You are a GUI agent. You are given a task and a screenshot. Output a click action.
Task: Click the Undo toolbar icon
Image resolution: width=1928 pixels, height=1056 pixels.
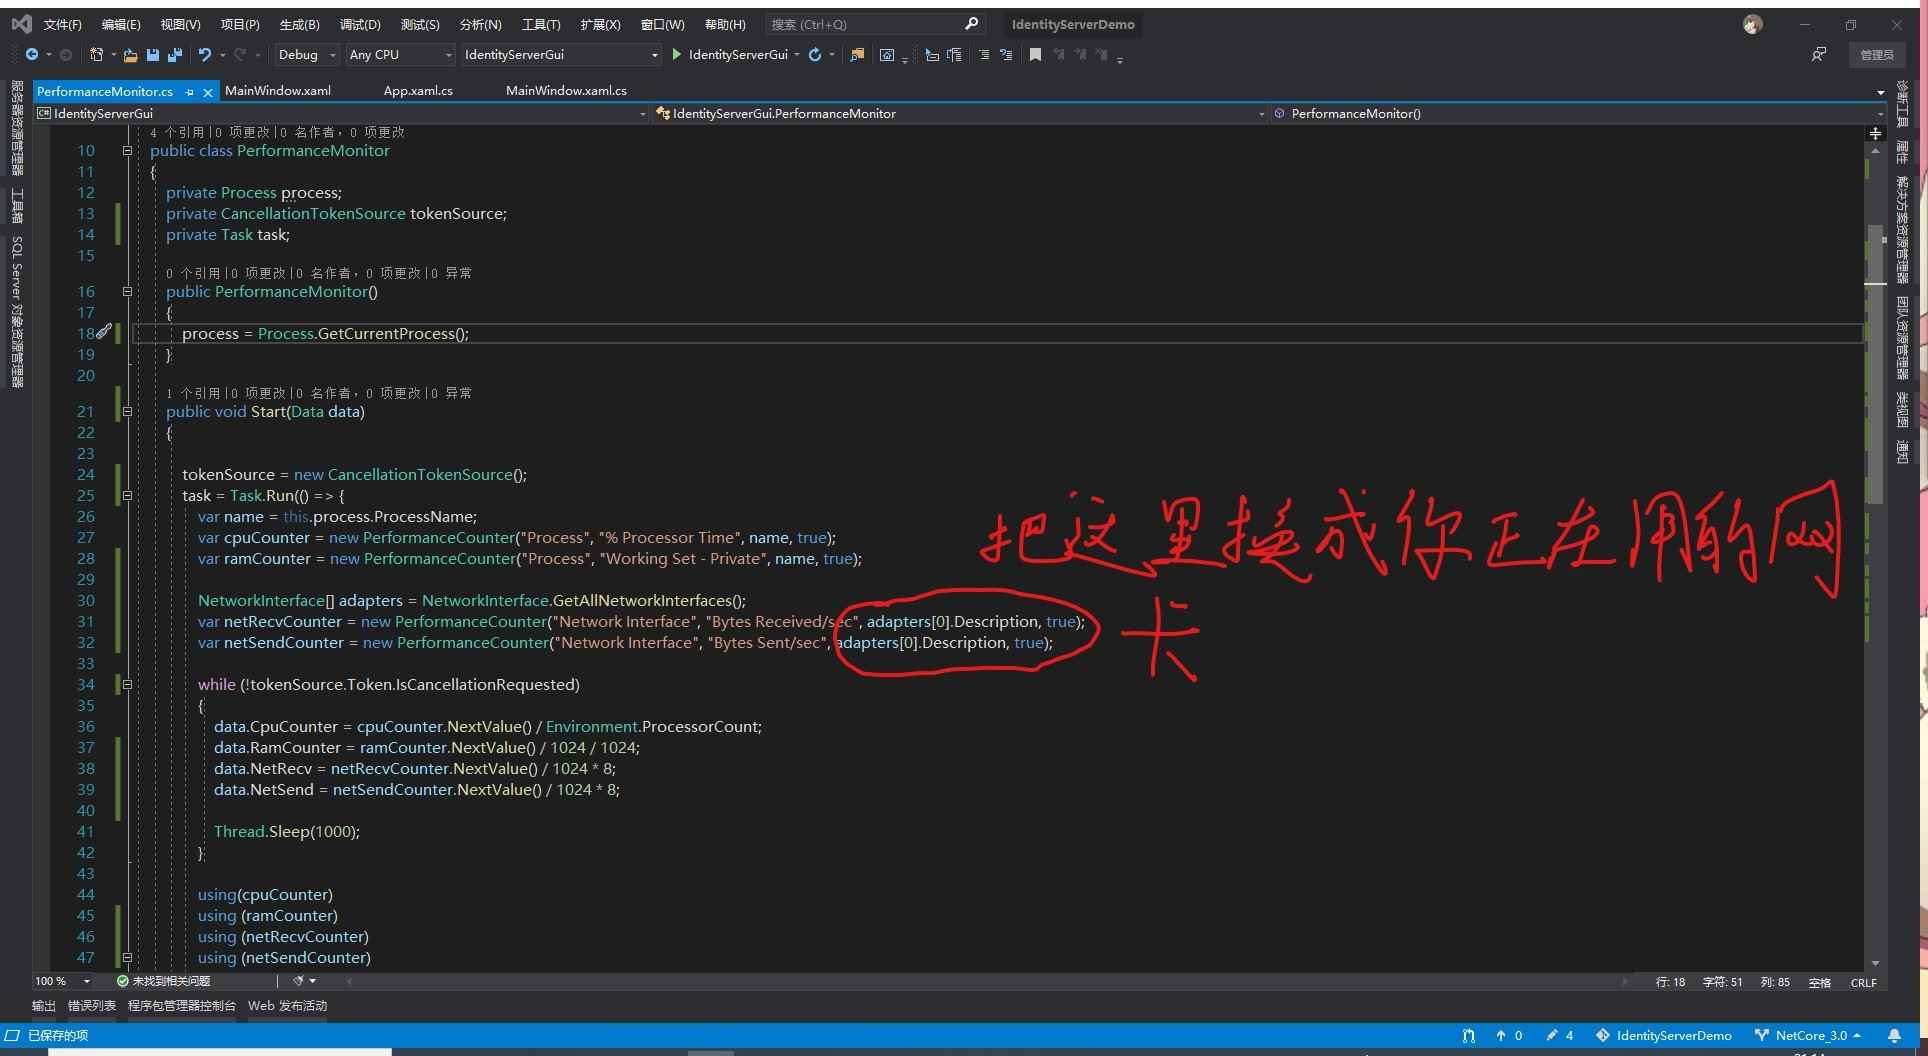coord(204,55)
